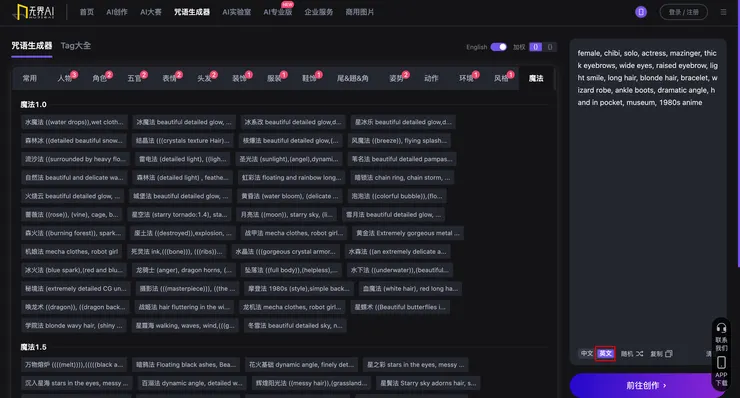The width and height of the screenshot is (740, 398).
Task: Add the 龙骑士 dragon horns preset
Action: [184, 270]
